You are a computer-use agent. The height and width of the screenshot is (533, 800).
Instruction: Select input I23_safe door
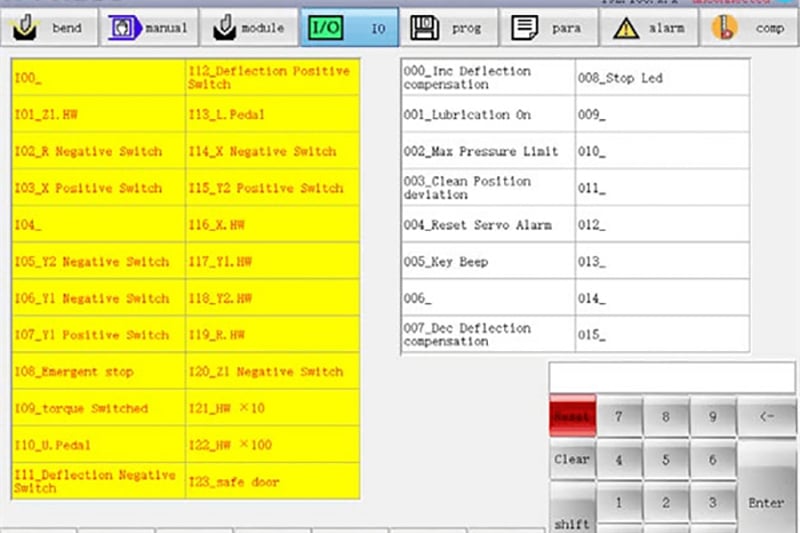click(x=273, y=481)
